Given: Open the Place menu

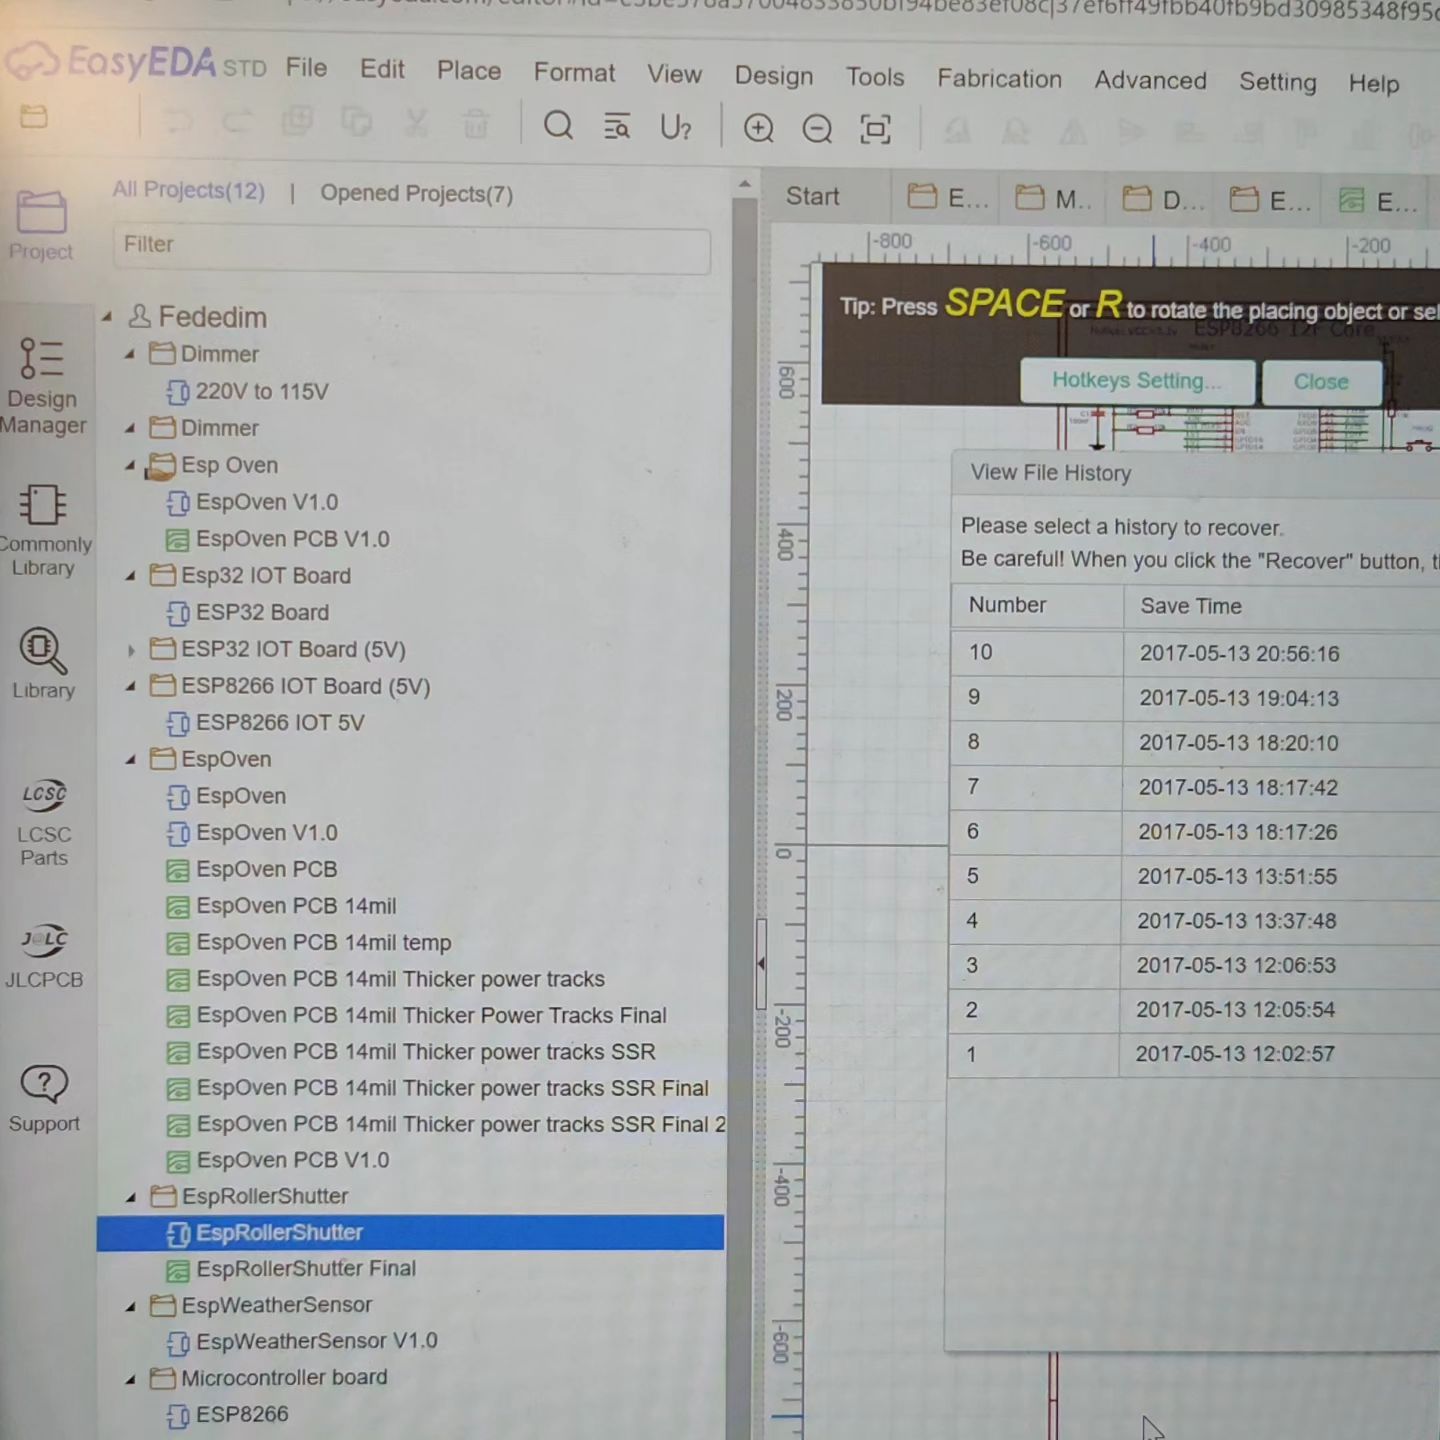Looking at the screenshot, I should 468,71.
